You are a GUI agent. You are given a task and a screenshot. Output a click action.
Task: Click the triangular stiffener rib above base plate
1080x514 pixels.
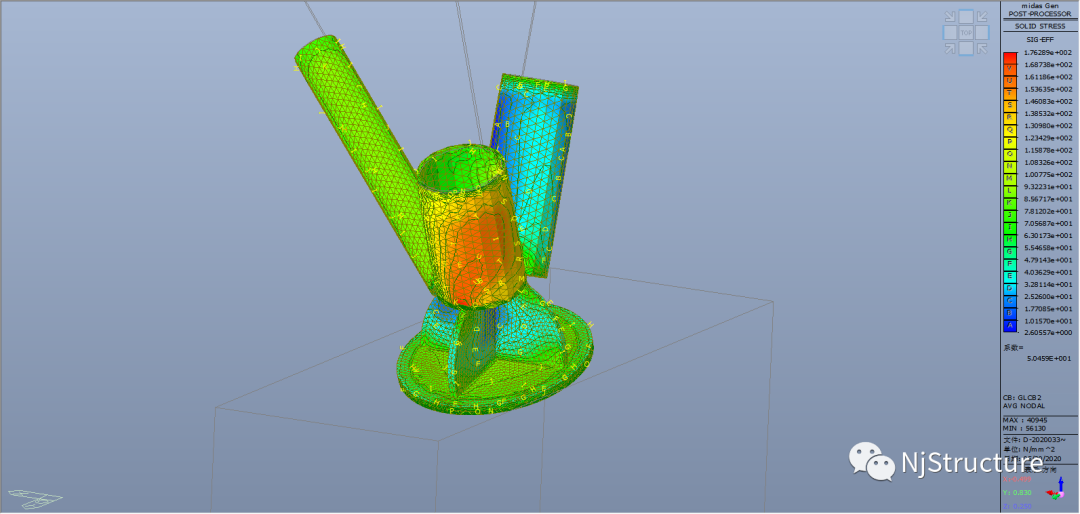pos(477,351)
